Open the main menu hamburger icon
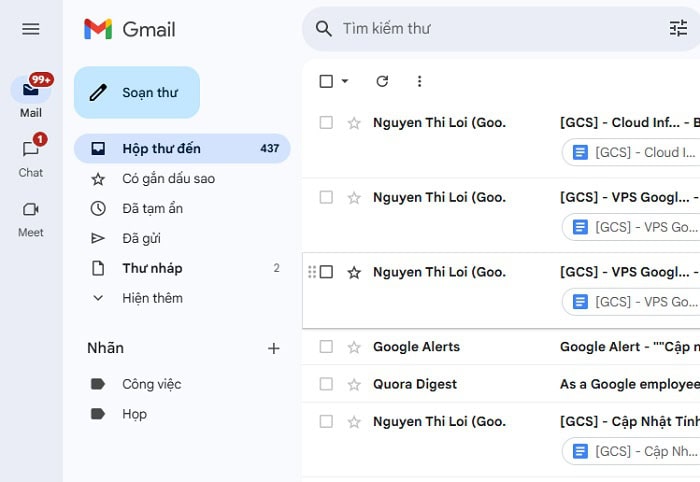This screenshot has height=482, width=700. point(31,29)
